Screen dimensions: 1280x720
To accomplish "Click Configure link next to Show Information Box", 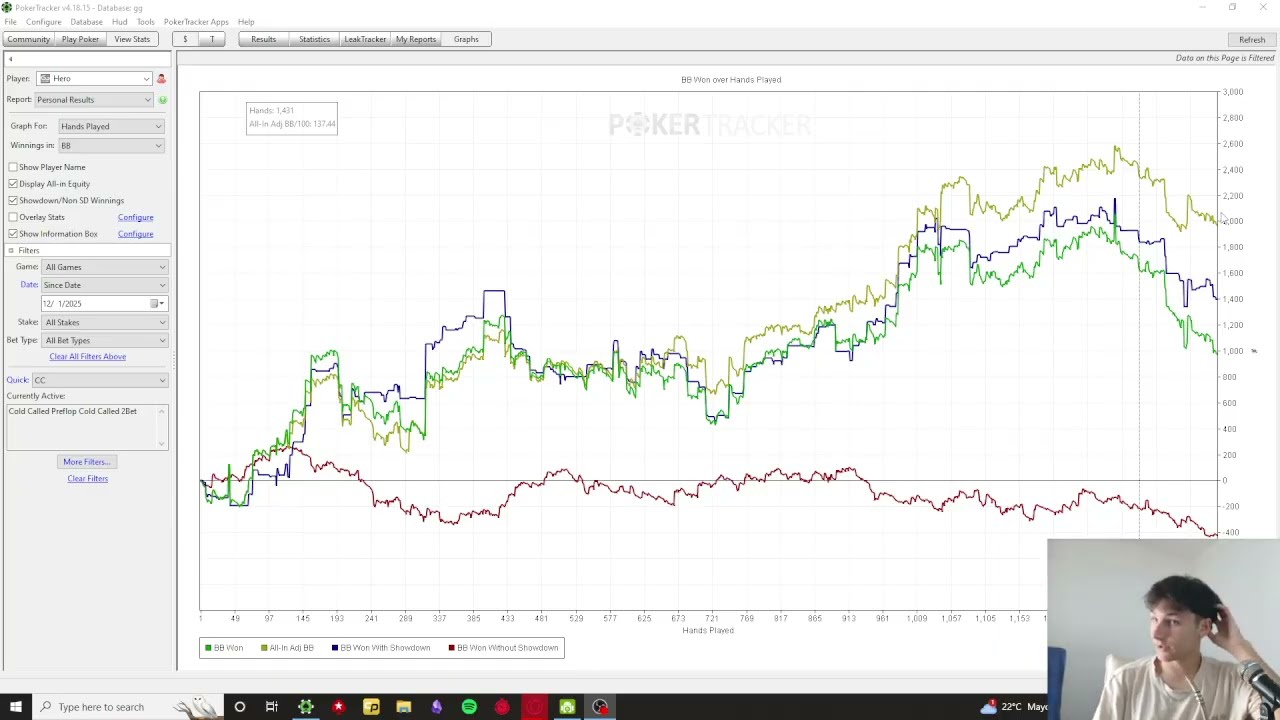I will (x=136, y=234).
